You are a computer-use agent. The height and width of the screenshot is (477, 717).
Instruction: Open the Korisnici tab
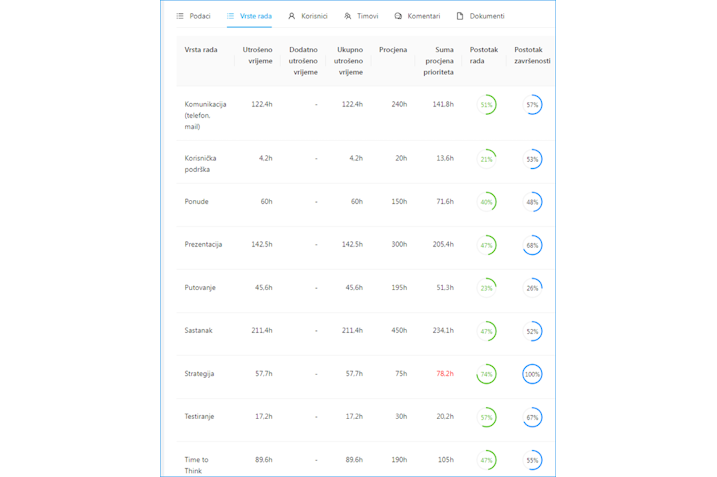point(314,16)
